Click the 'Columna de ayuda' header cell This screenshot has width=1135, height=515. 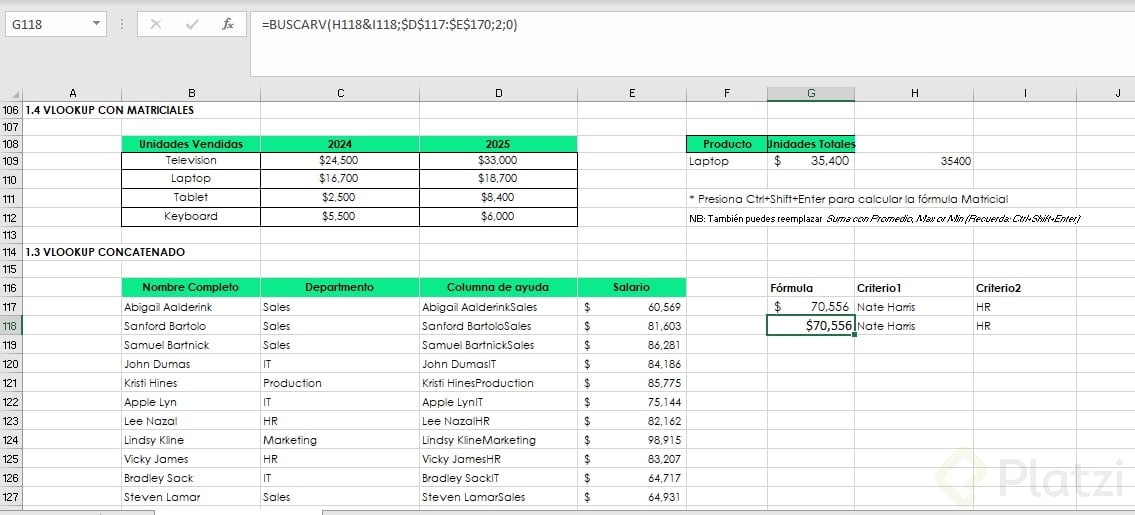tap(499, 288)
